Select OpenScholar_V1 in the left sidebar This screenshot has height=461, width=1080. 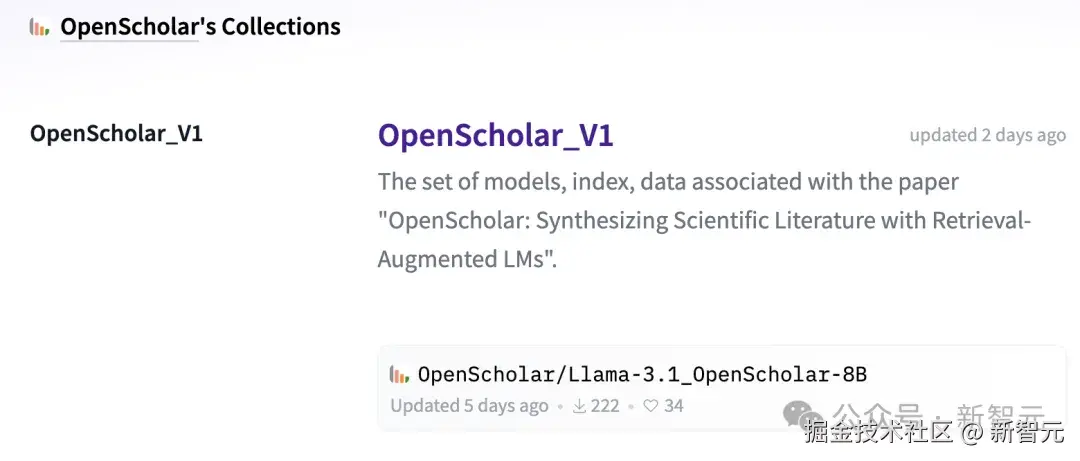click(x=116, y=133)
